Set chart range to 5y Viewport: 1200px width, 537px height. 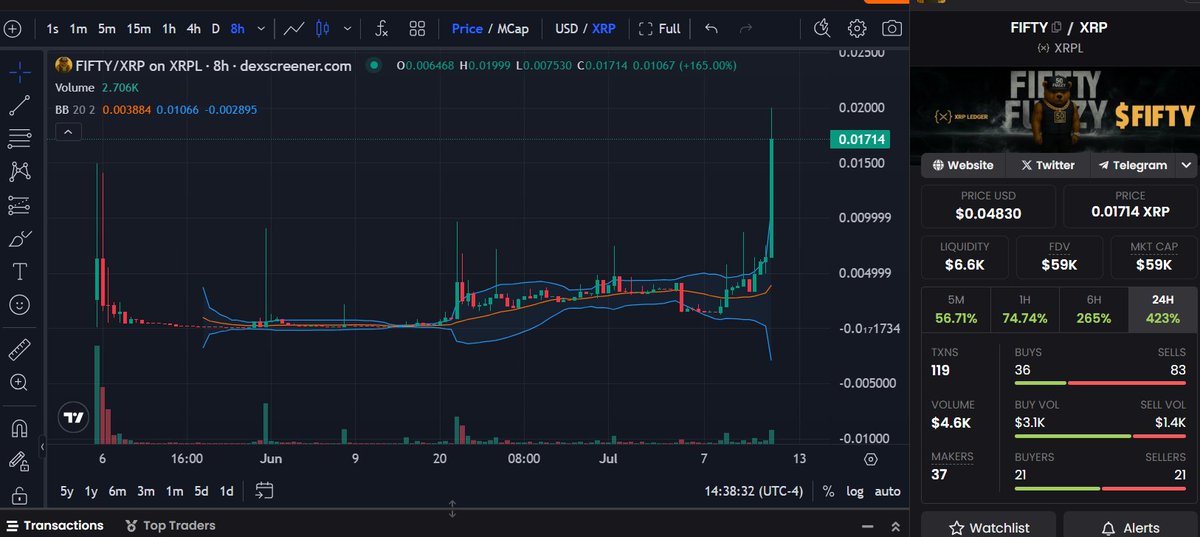click(66, 491)
